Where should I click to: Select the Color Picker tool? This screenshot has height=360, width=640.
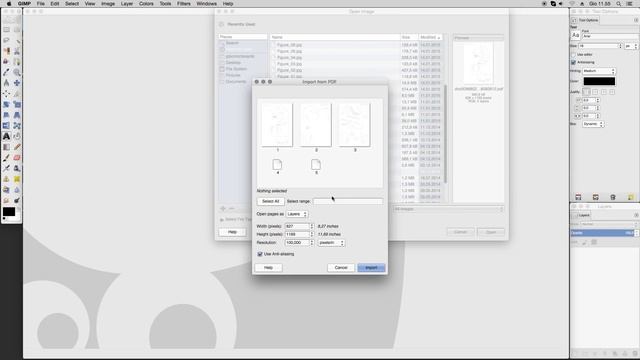7,73
